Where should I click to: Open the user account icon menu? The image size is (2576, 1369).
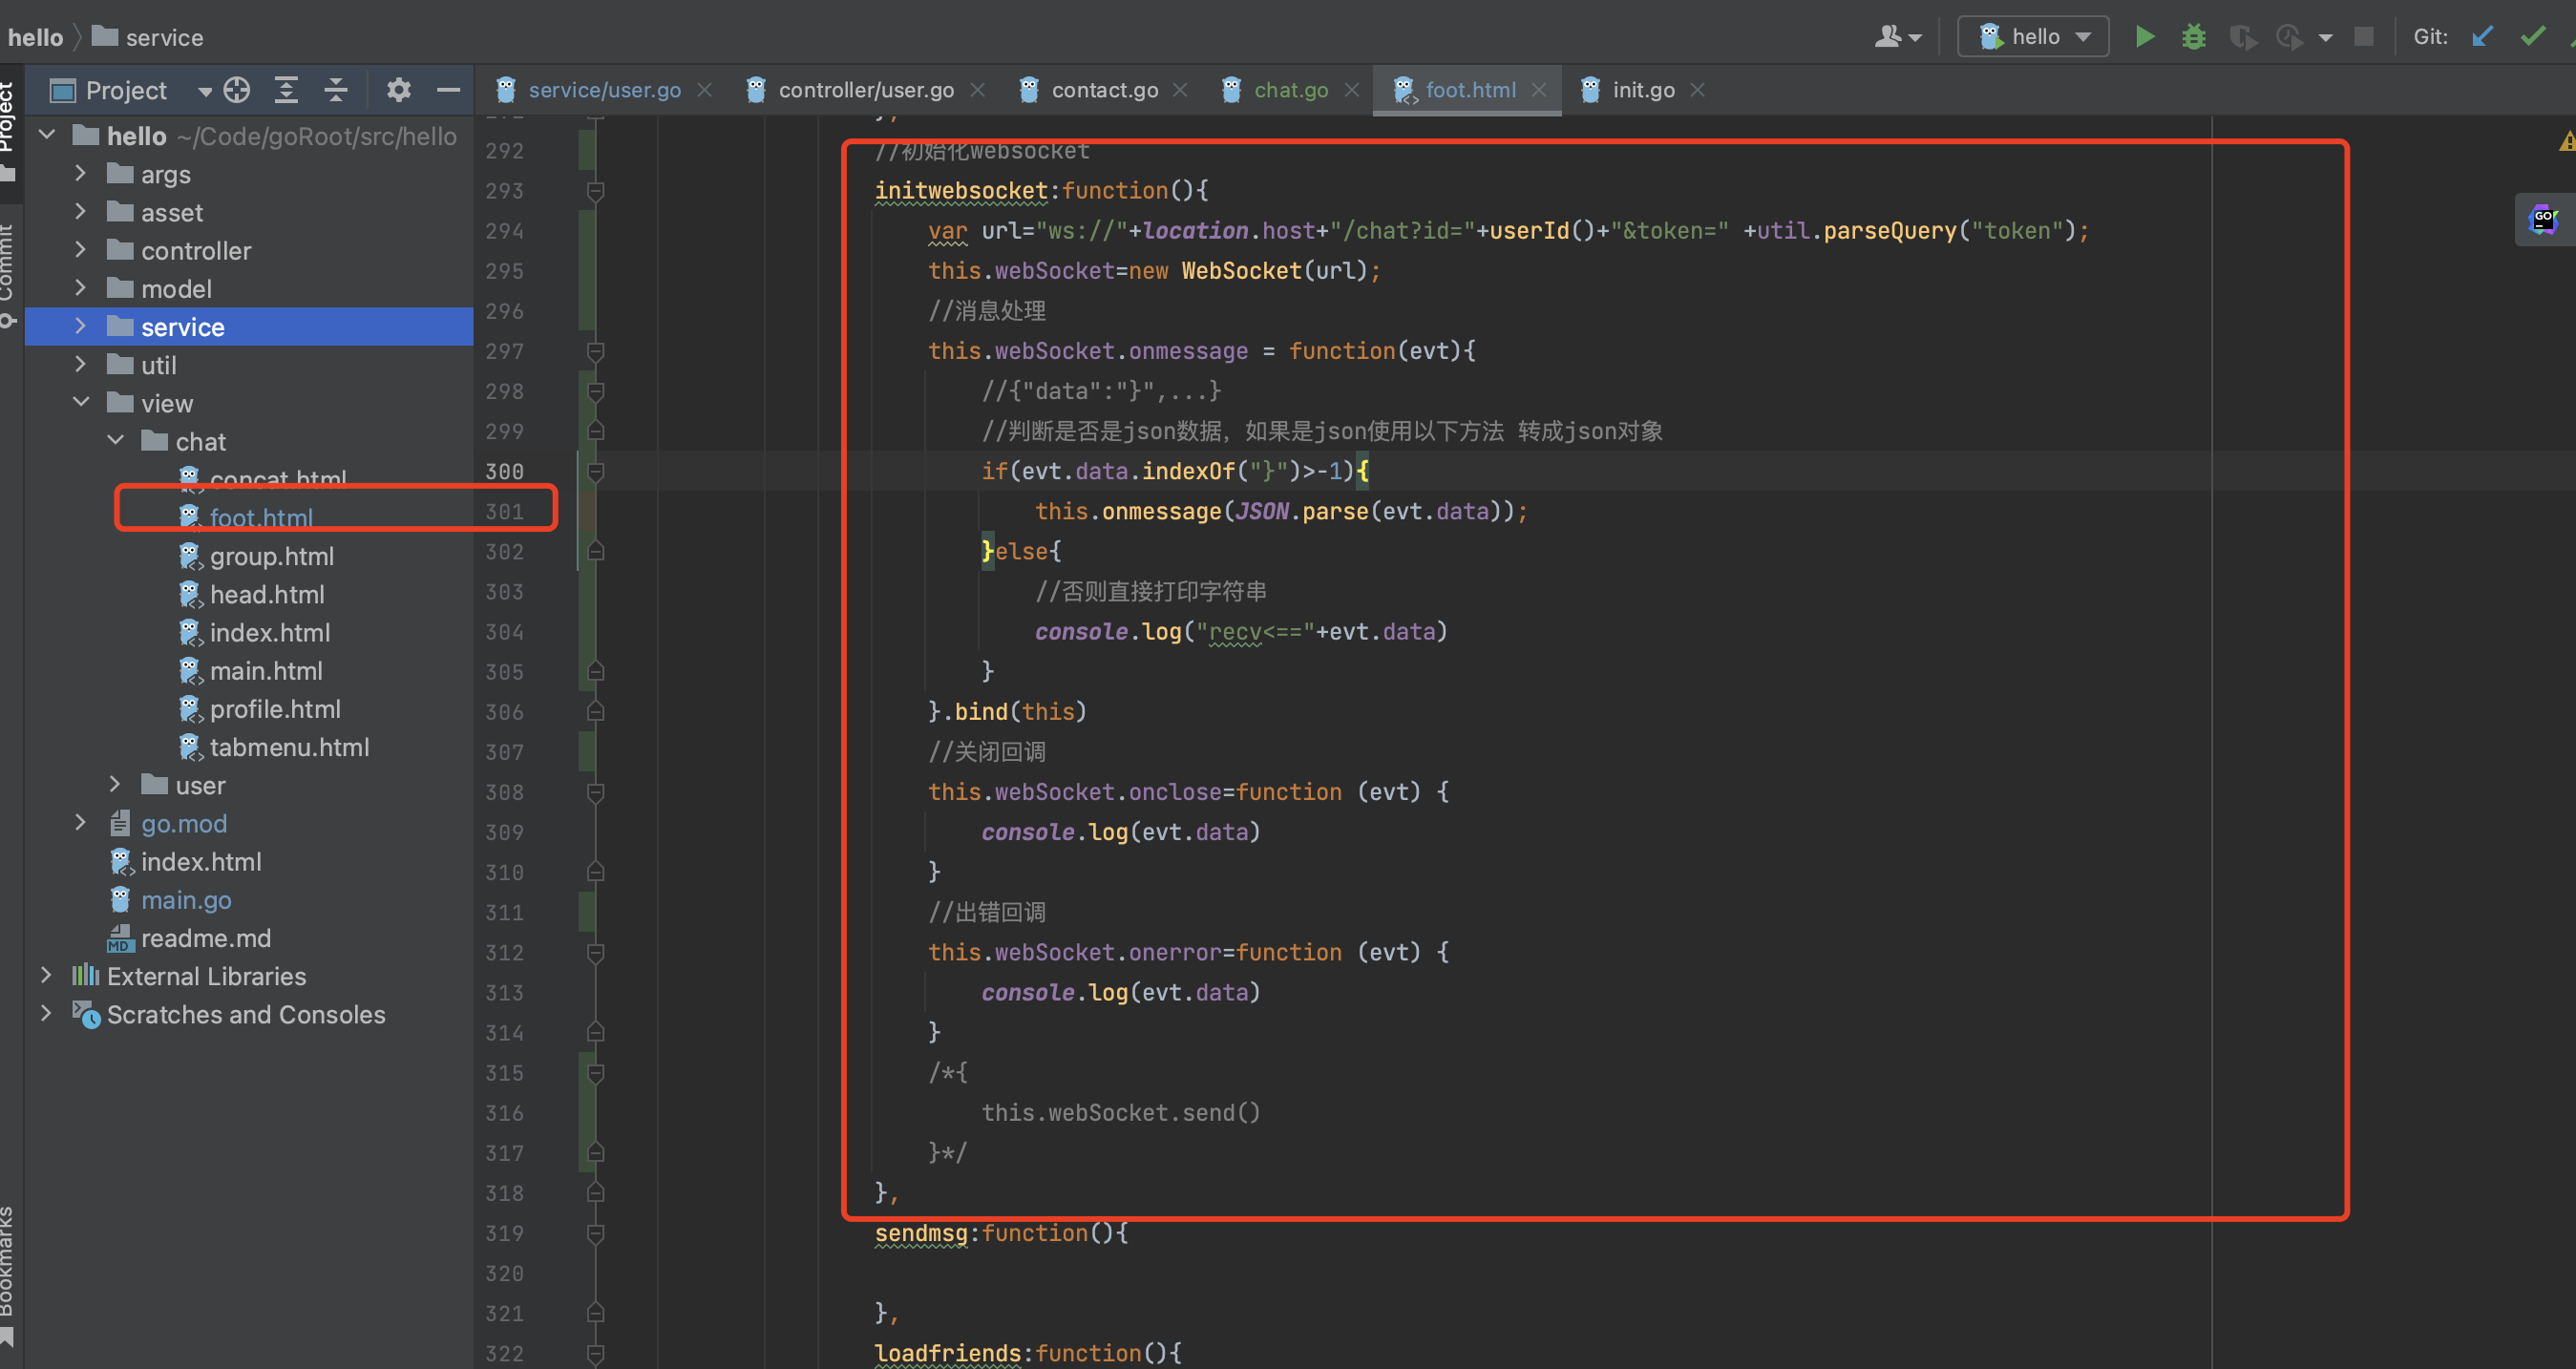(x=1897, y=37)
